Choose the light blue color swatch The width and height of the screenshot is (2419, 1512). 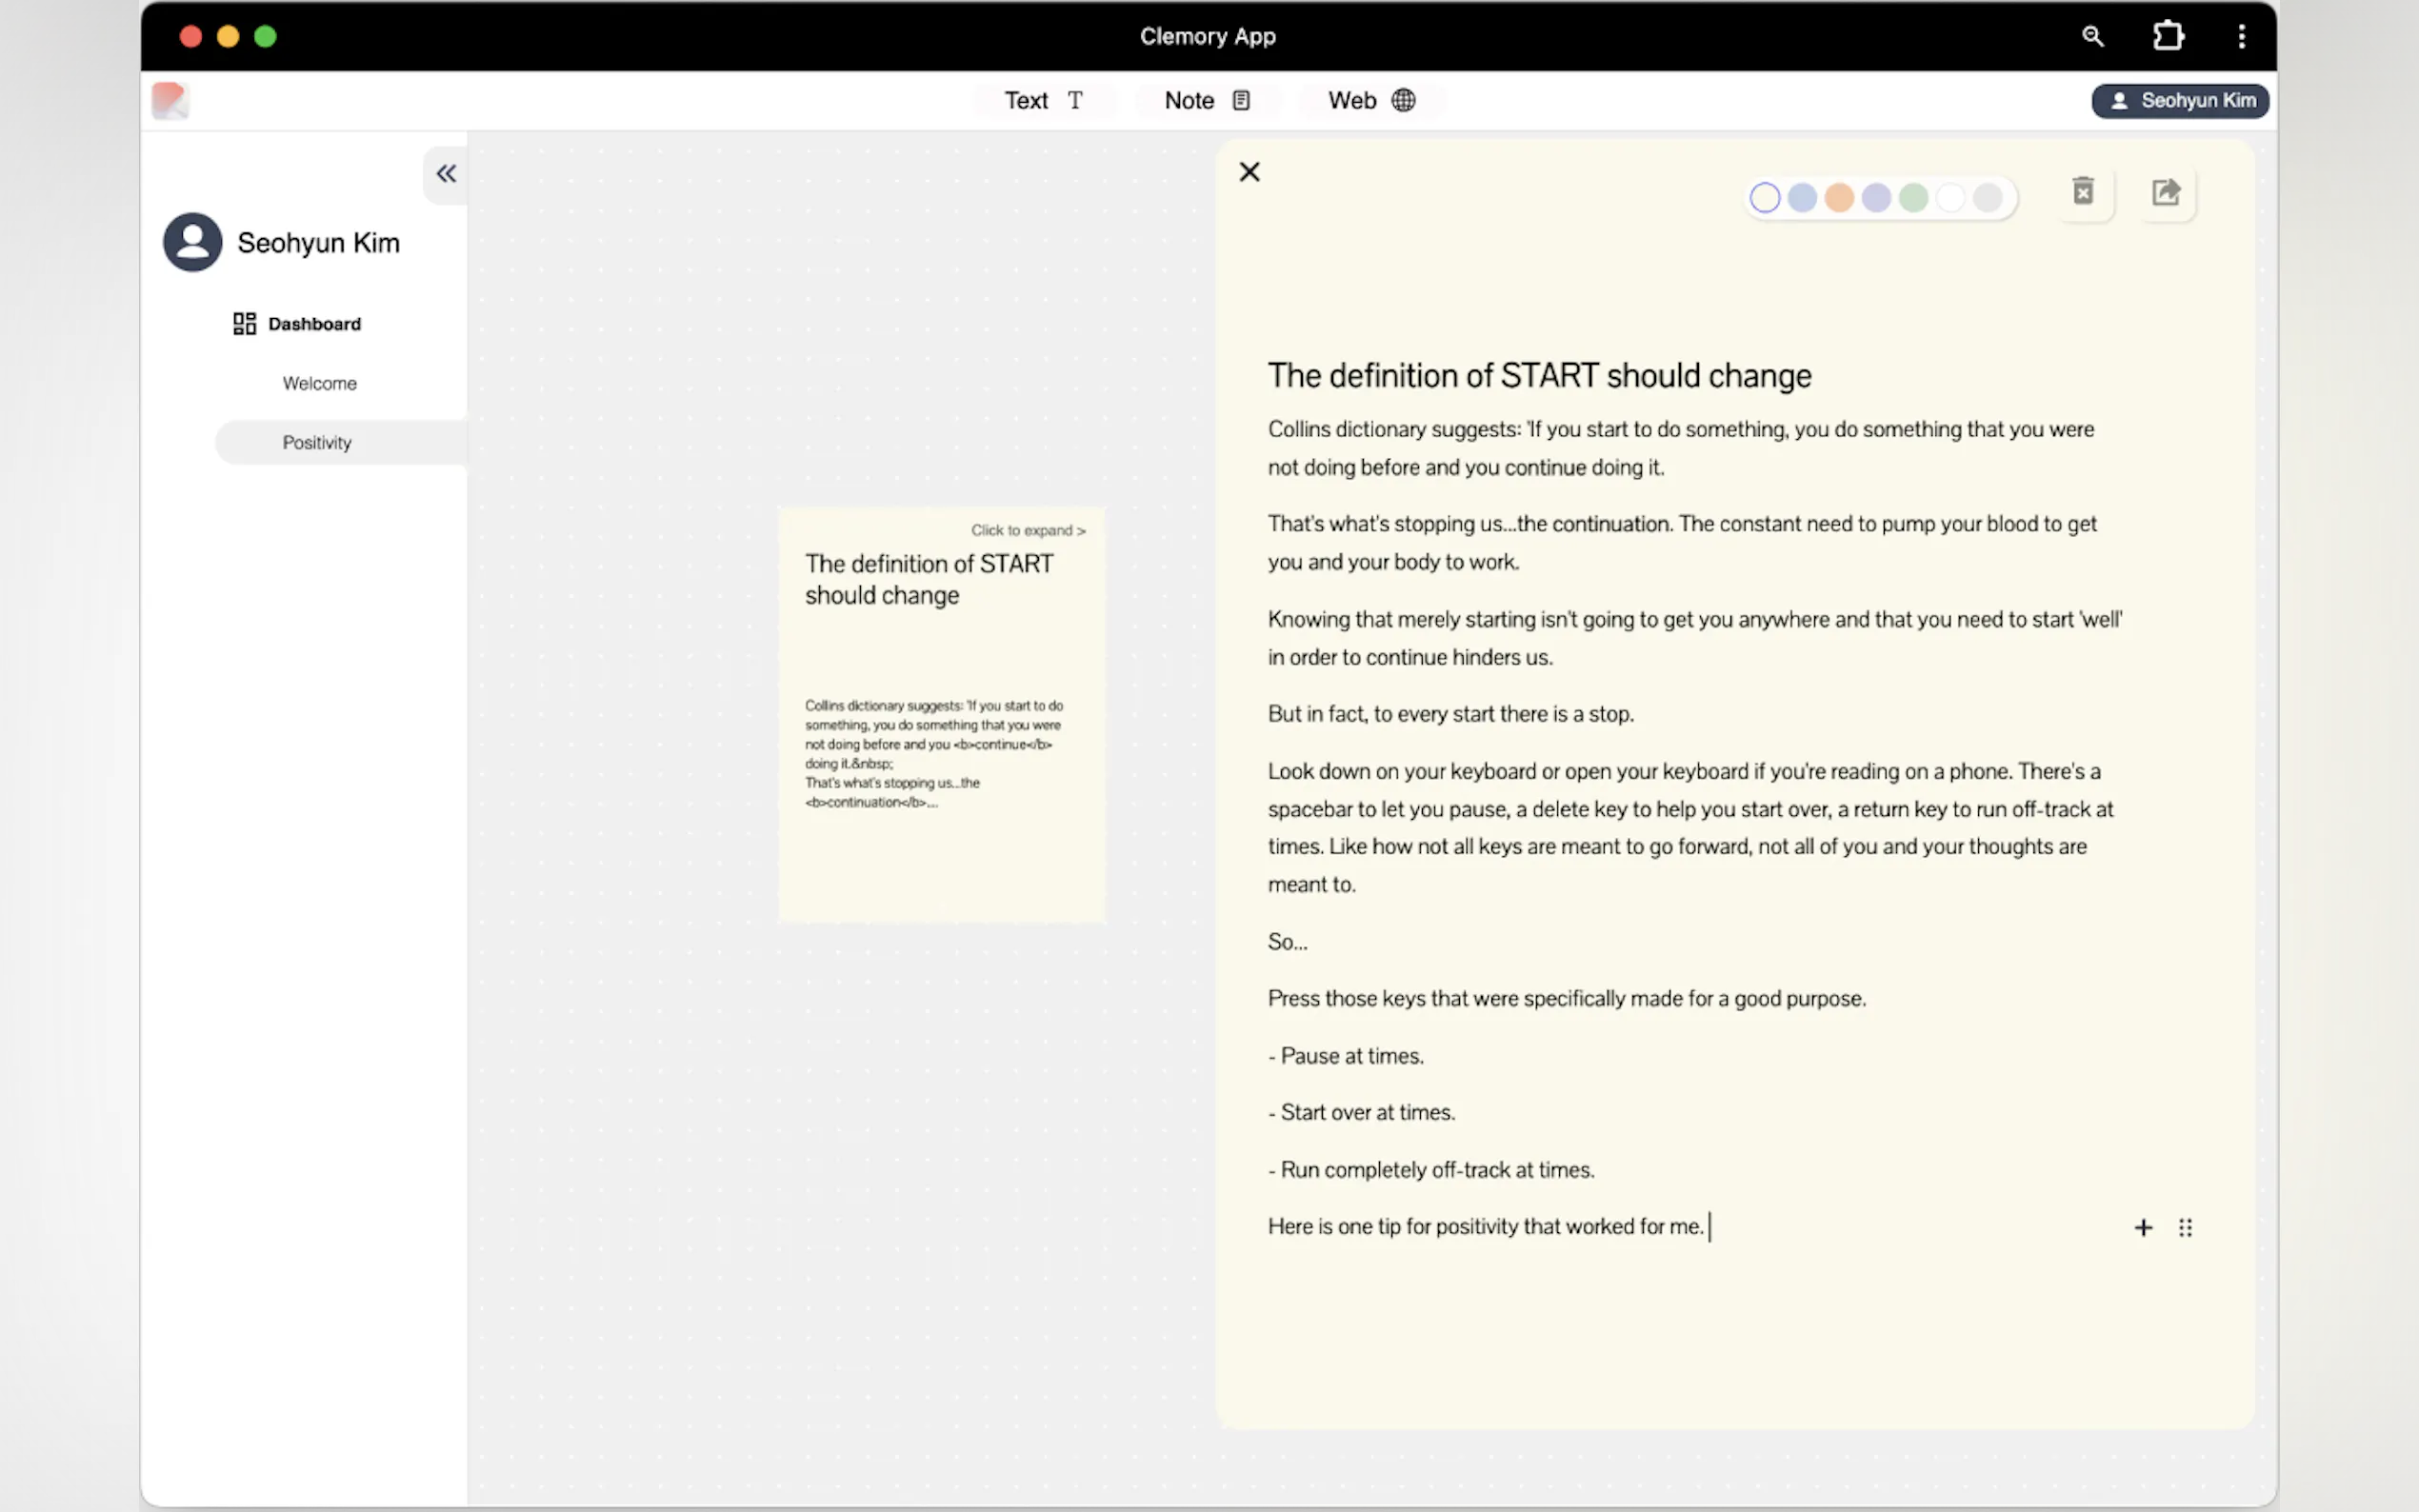[1802, 198]
